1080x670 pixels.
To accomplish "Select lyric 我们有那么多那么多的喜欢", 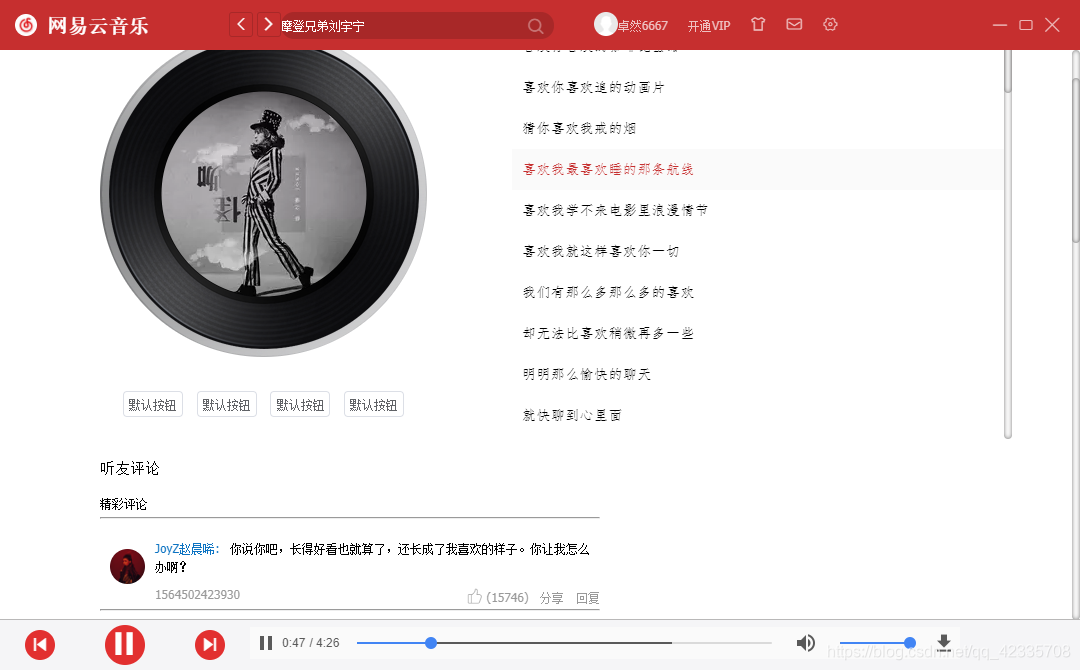I will click(608, 292).
